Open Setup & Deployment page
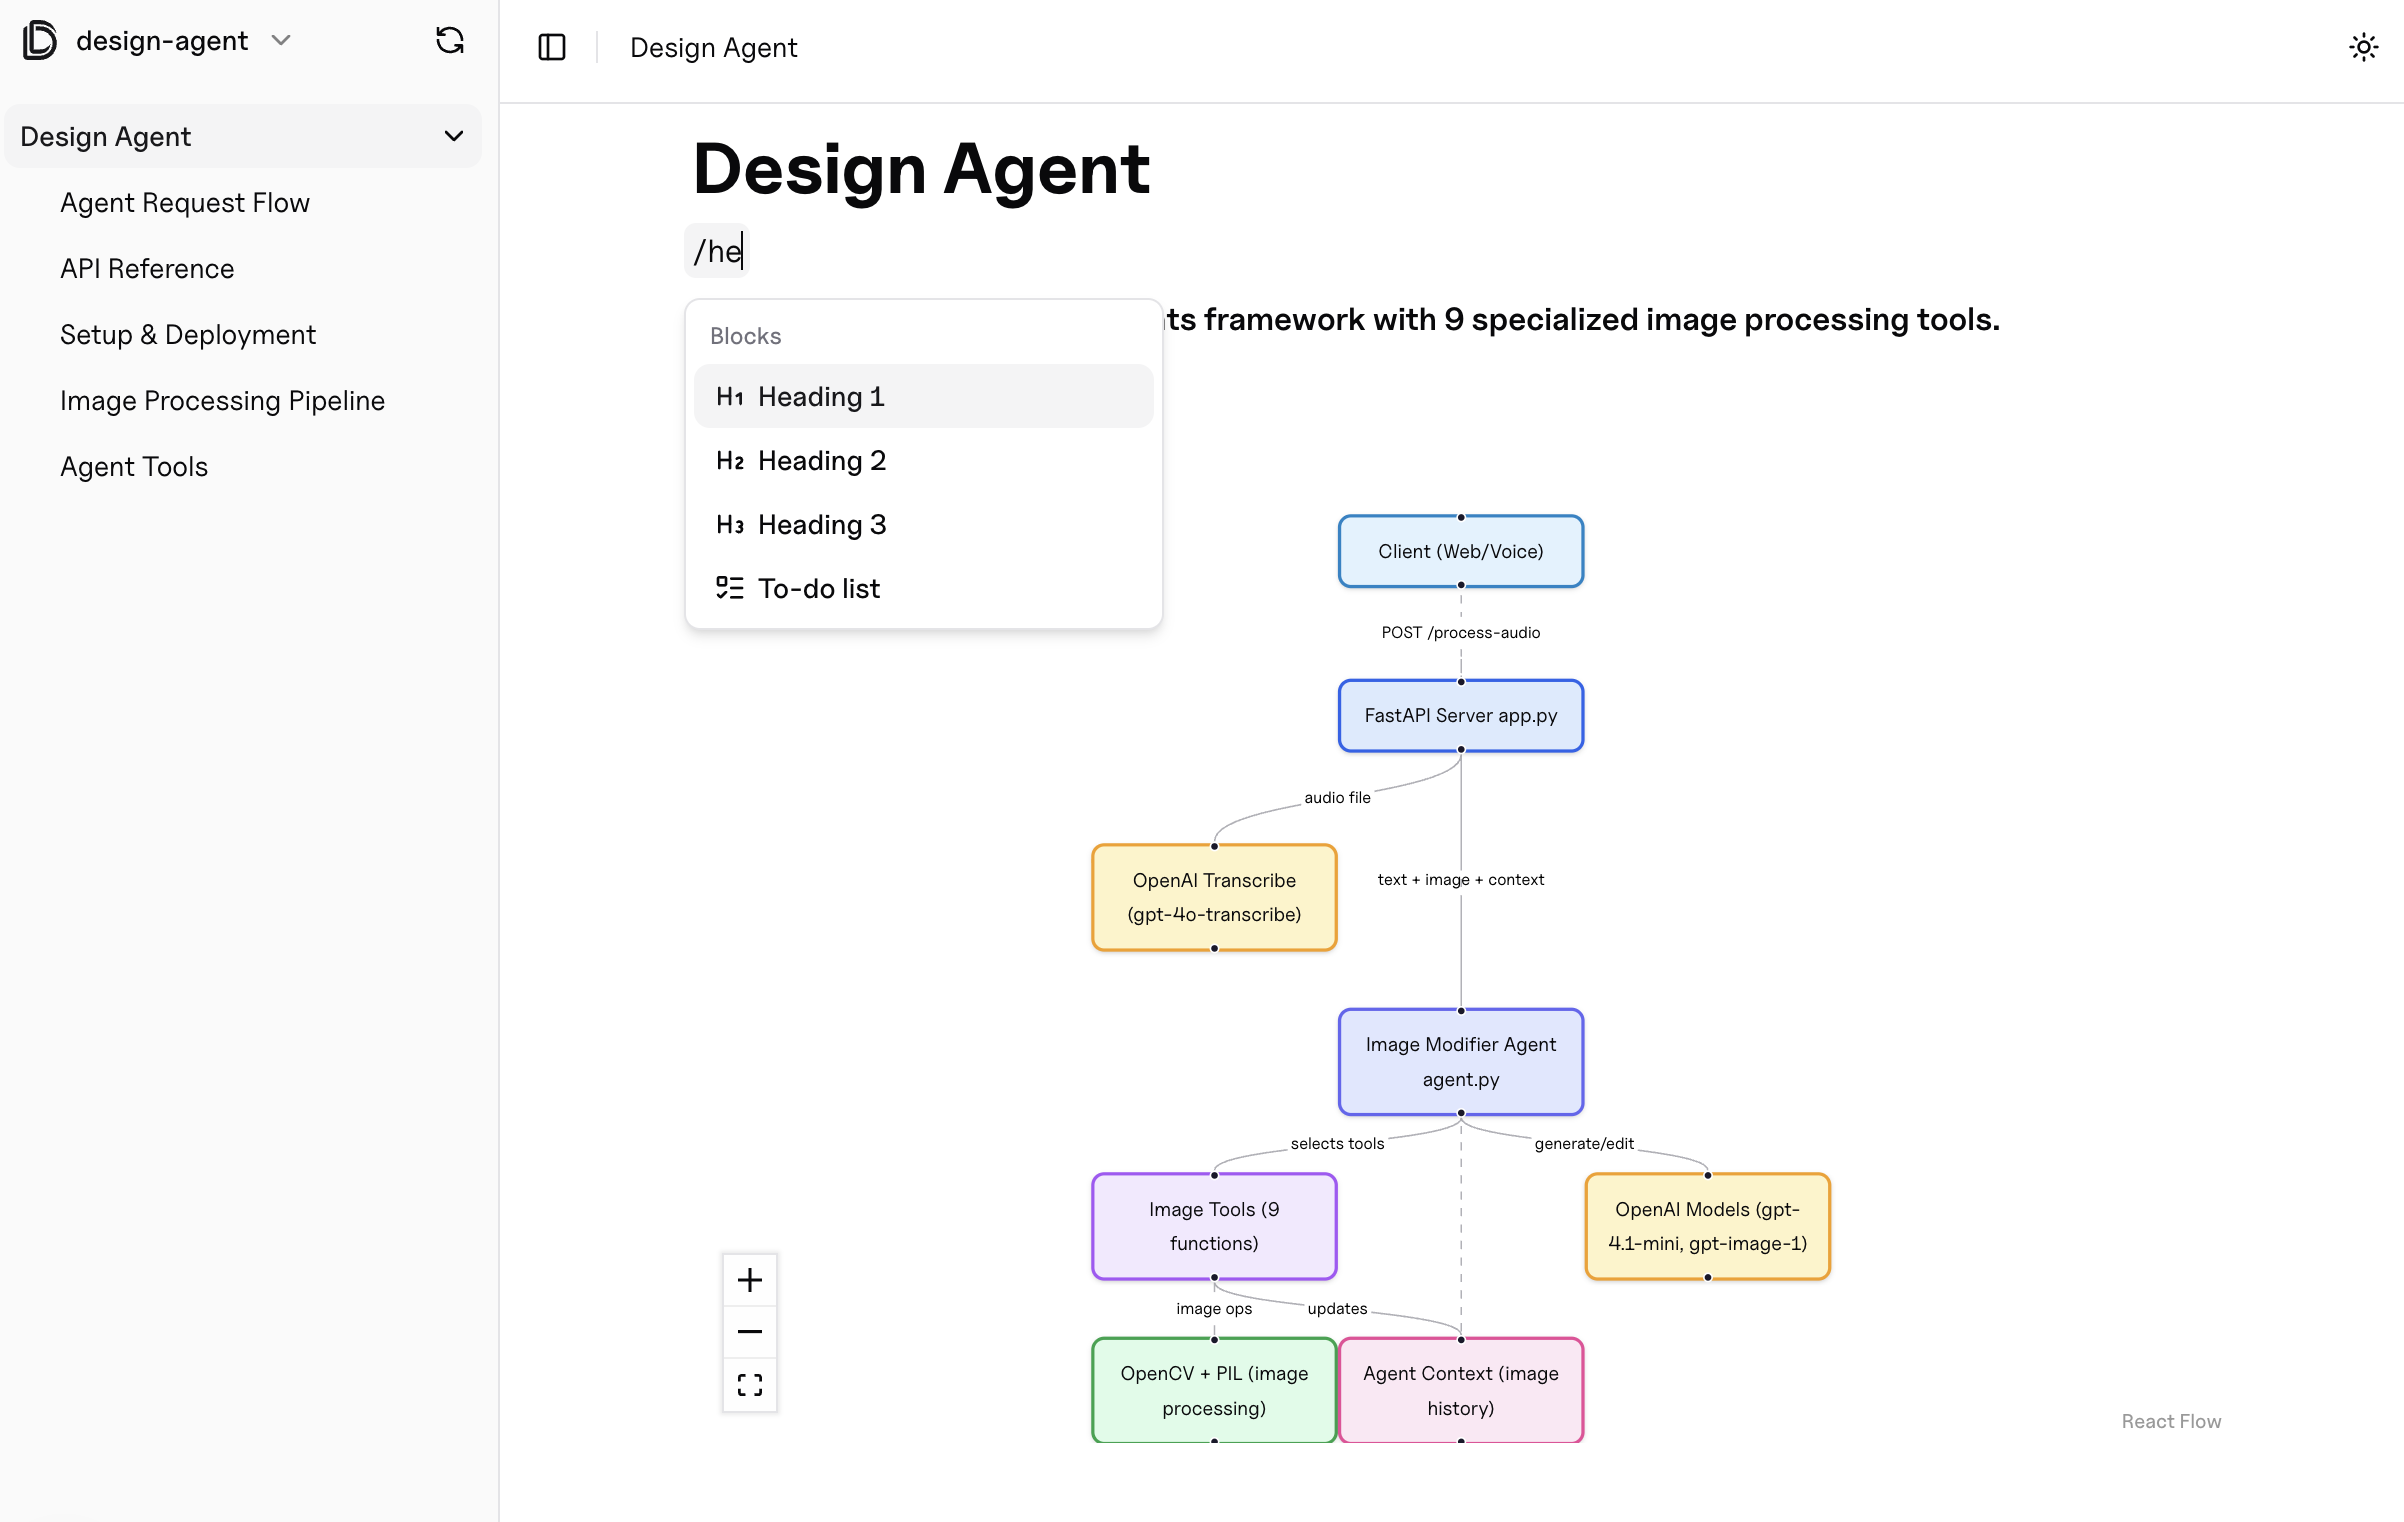This screenshot has height=1522, width=2404. (188, 335)
